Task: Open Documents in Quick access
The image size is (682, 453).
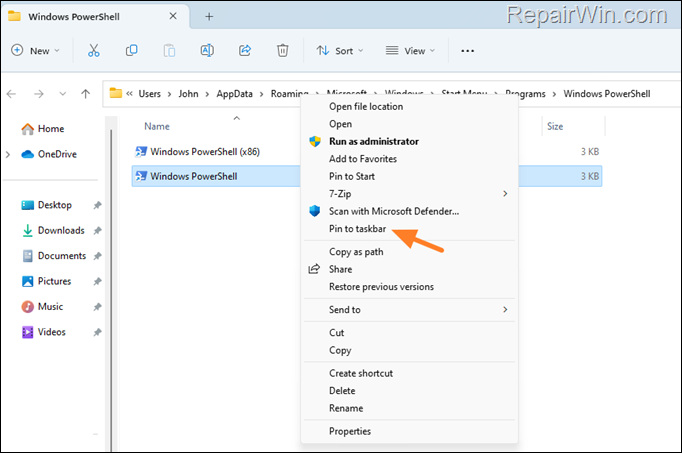Action: (53, 256)
